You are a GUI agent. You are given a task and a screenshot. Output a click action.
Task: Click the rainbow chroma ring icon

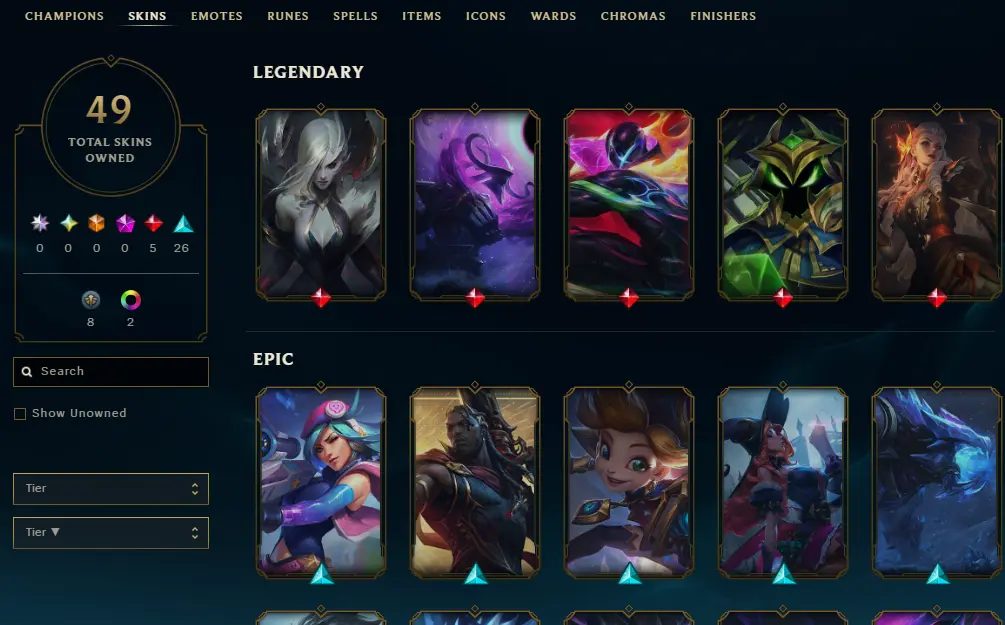131,300
